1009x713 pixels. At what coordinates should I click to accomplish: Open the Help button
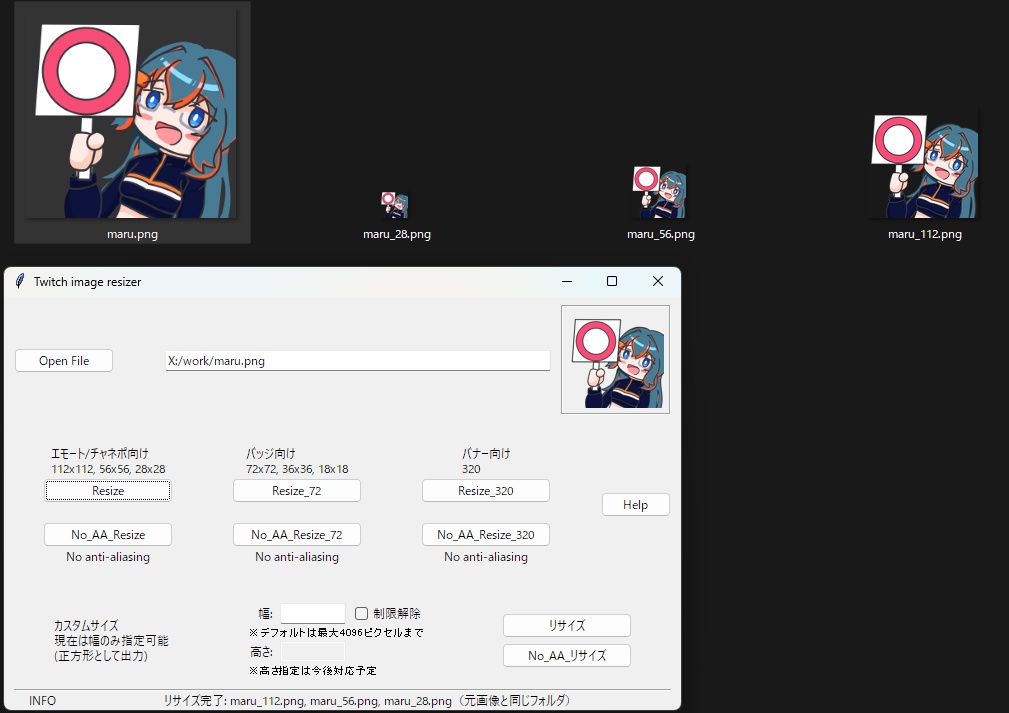[x=636, y=505]
